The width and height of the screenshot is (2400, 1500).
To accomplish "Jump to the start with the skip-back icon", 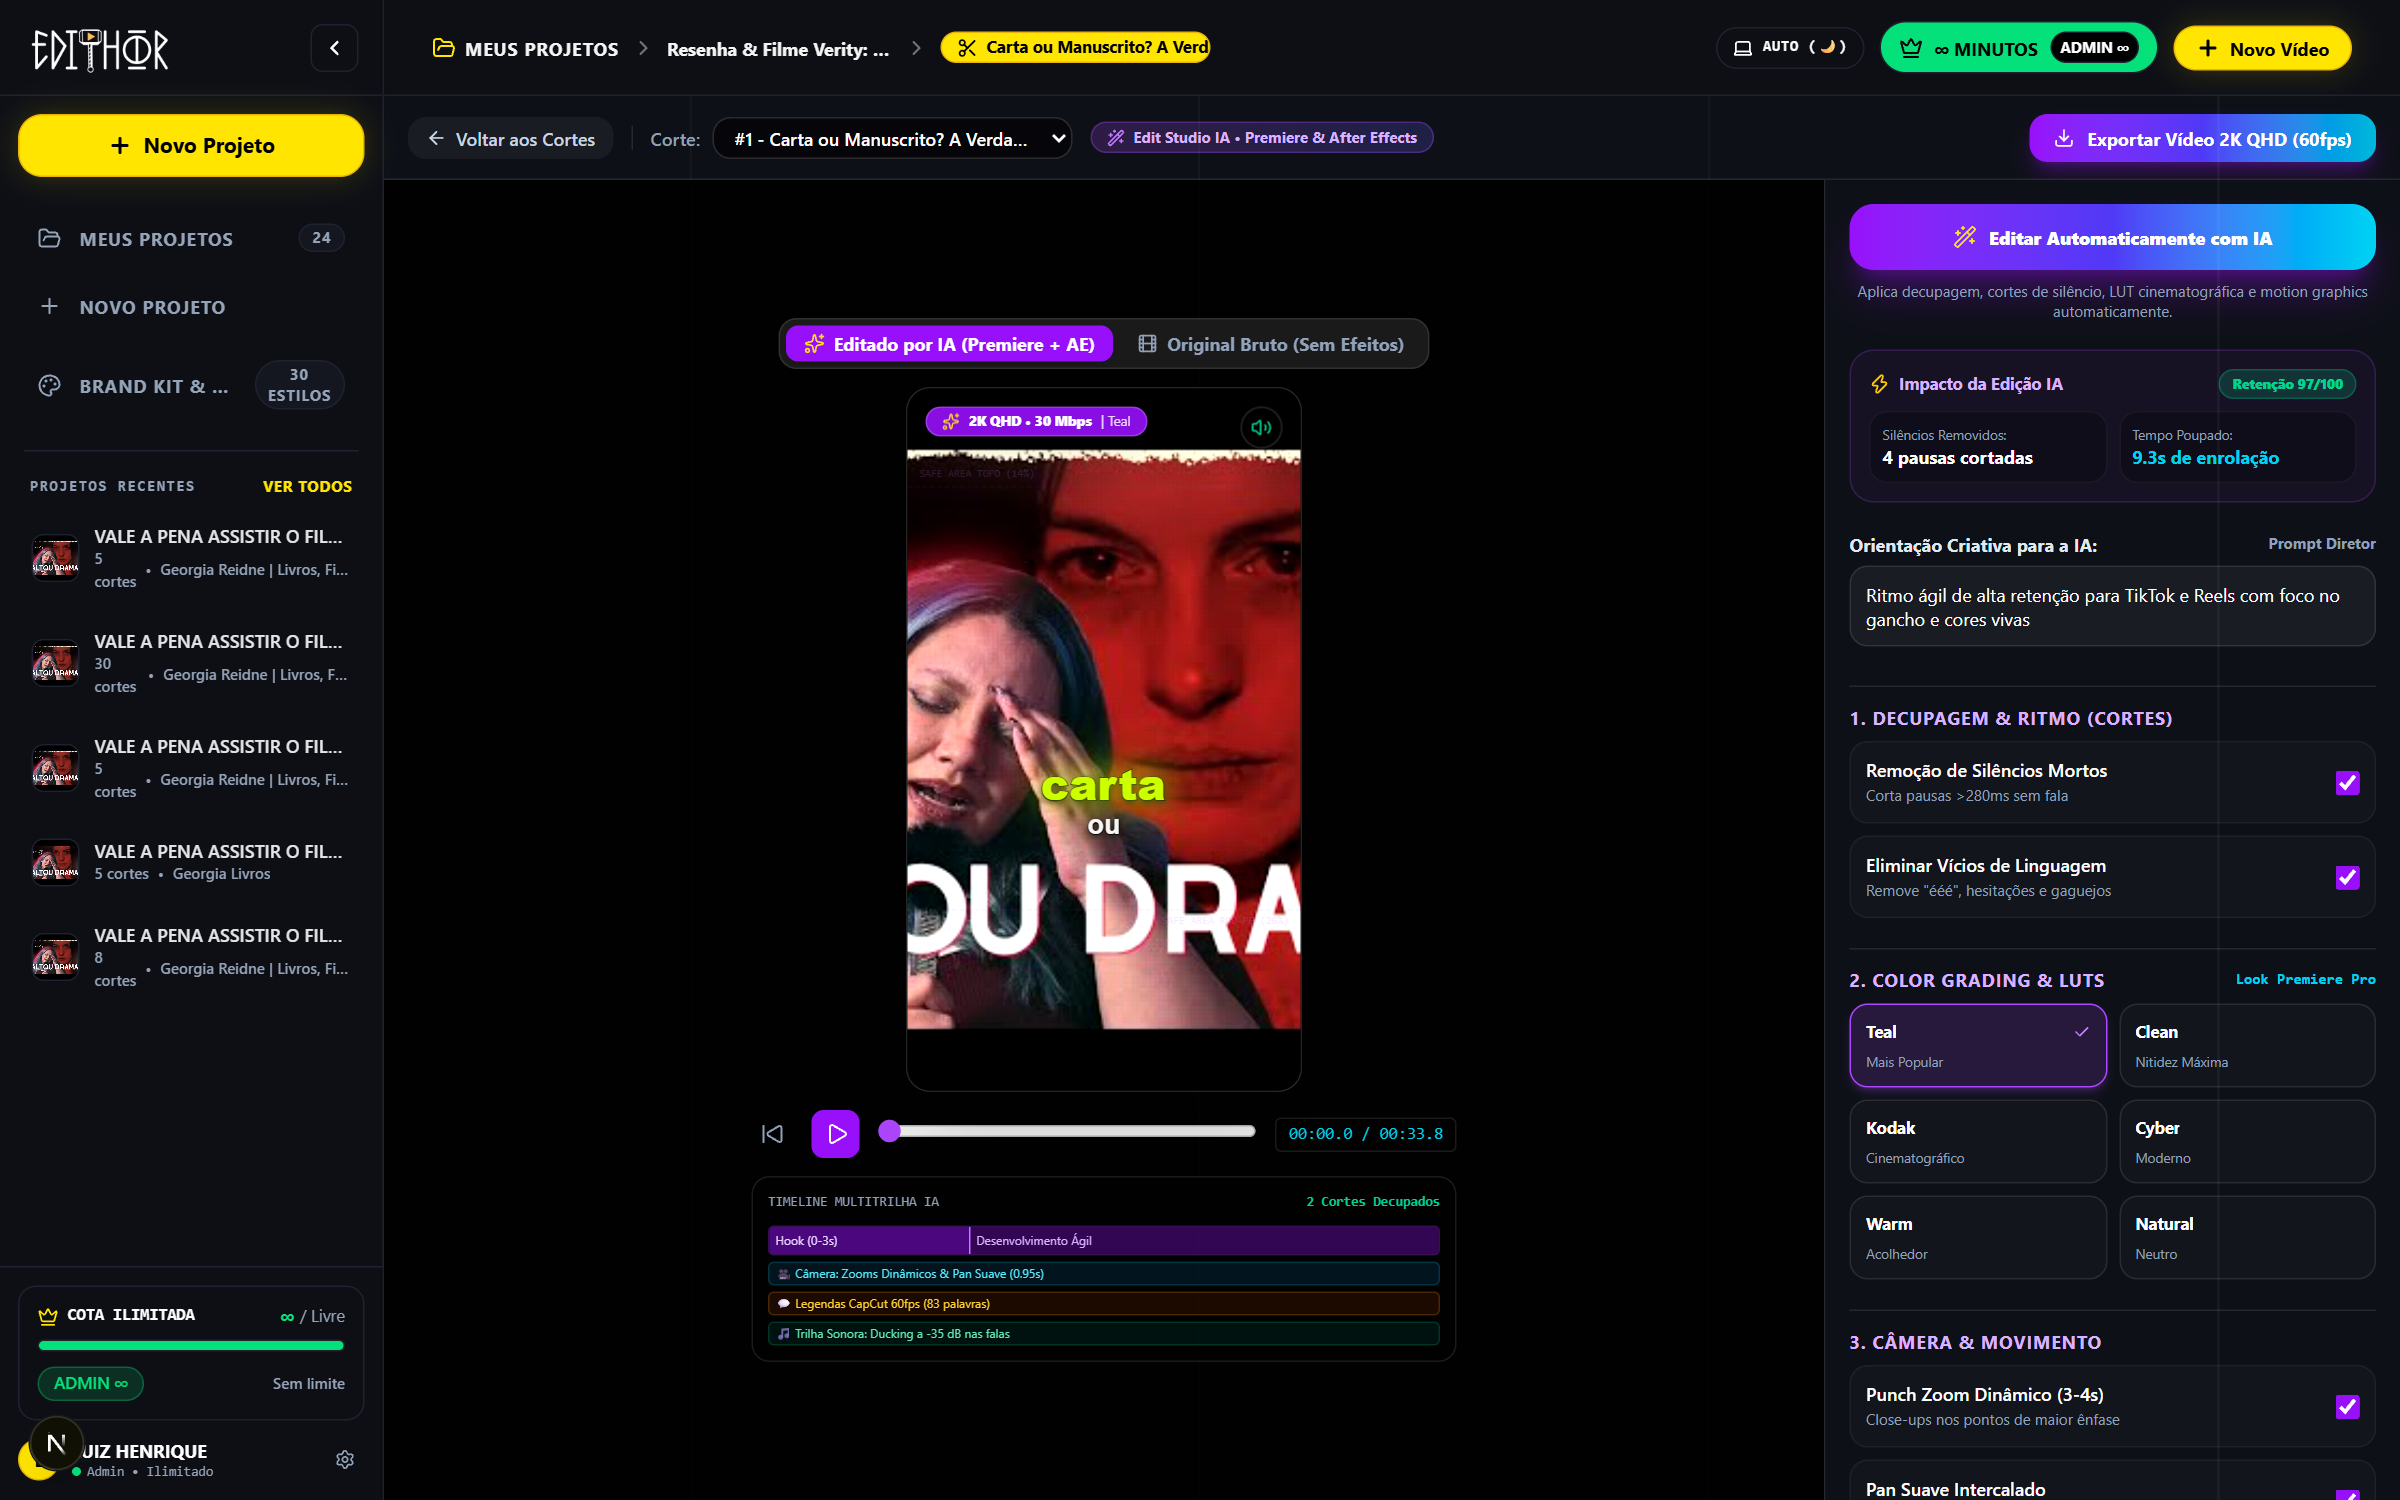I will coord(772,1133).
